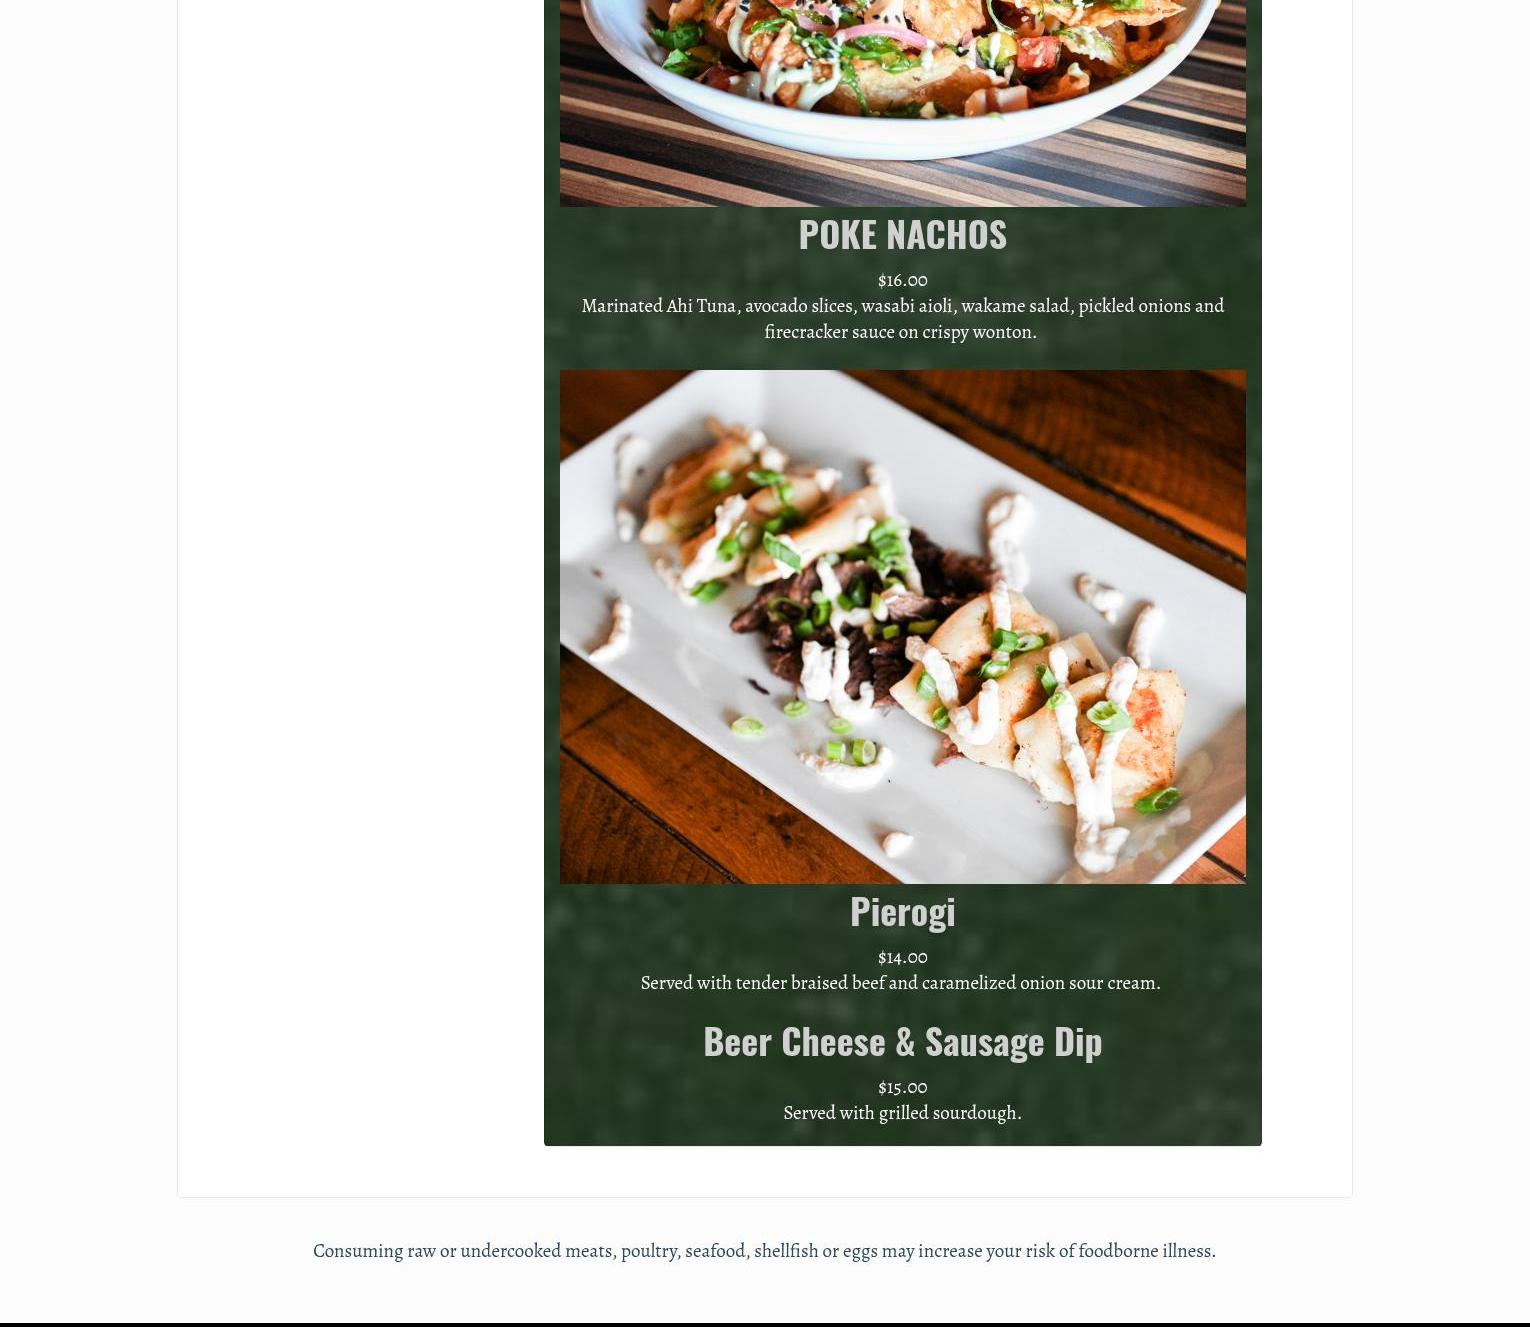The width and height of the screenshot is (1530, 1327).
Task: Click the Poke Nachos dish photo
Action: (902, 103)
